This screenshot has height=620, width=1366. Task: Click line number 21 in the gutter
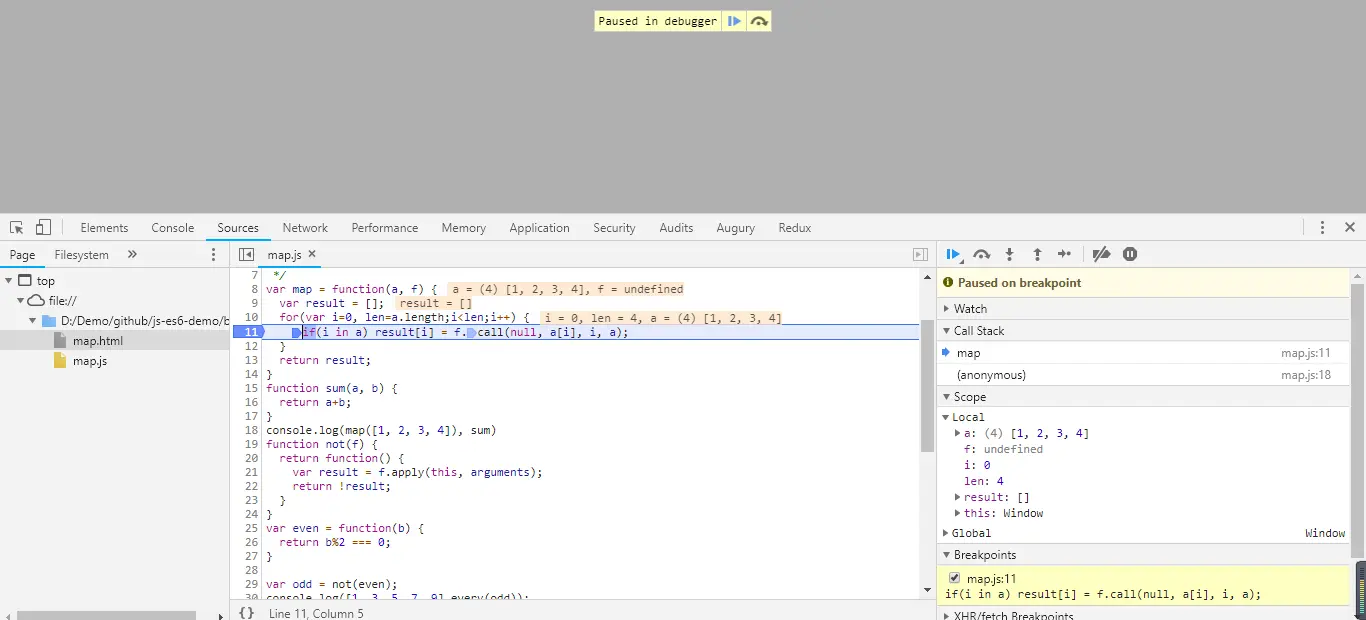pyautogui.click(x=251, y=472)
